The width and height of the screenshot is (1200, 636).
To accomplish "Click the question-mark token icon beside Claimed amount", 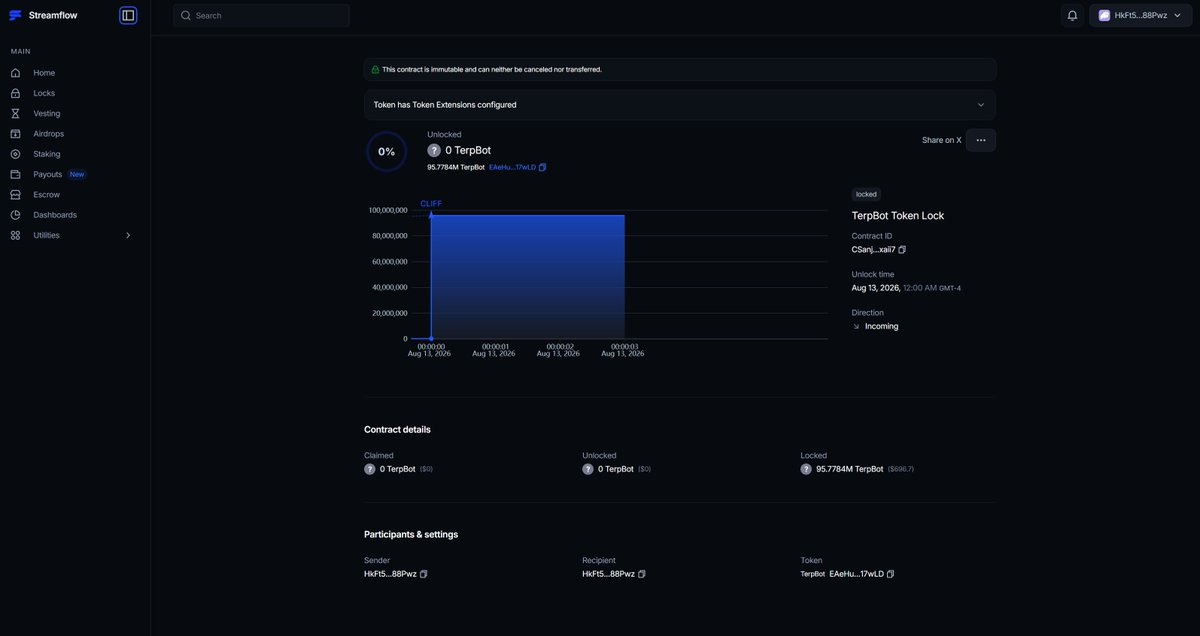I will click(x=370, y=469).
